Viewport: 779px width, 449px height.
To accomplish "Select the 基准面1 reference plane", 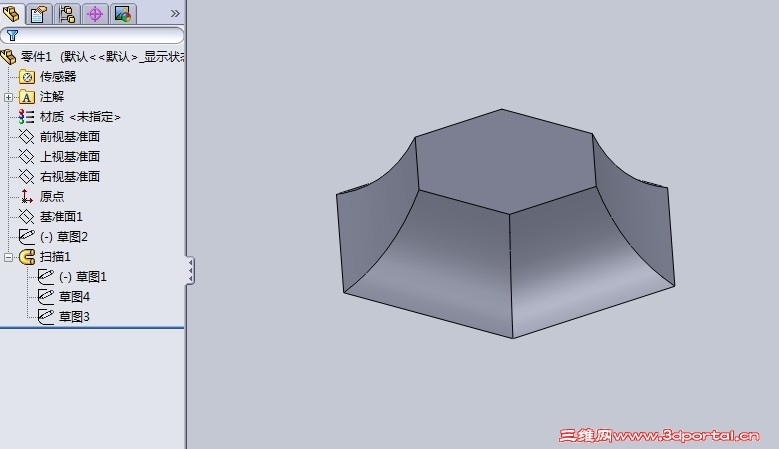I will point(61,217).
